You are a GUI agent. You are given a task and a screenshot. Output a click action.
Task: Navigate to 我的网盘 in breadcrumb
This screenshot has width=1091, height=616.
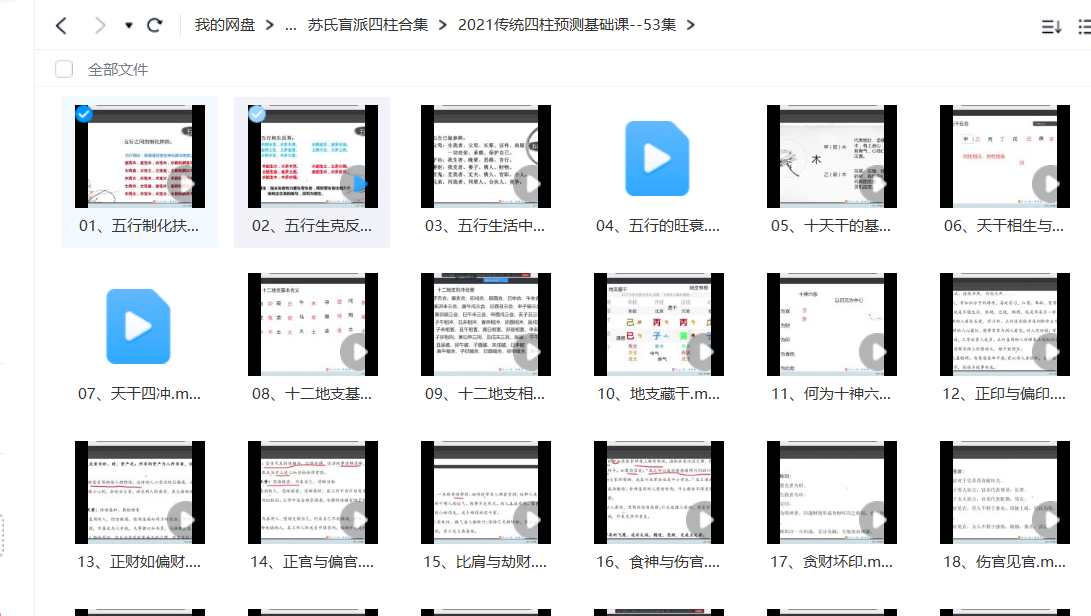pos(226,26)
